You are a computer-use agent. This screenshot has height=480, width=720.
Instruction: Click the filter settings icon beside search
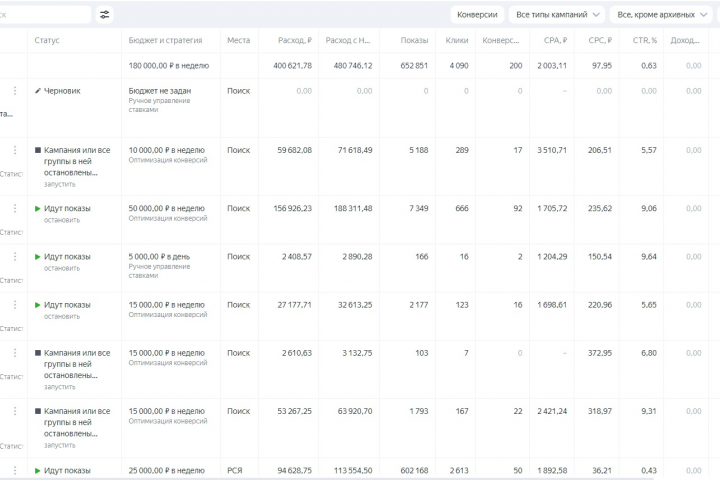coord(105,15)
